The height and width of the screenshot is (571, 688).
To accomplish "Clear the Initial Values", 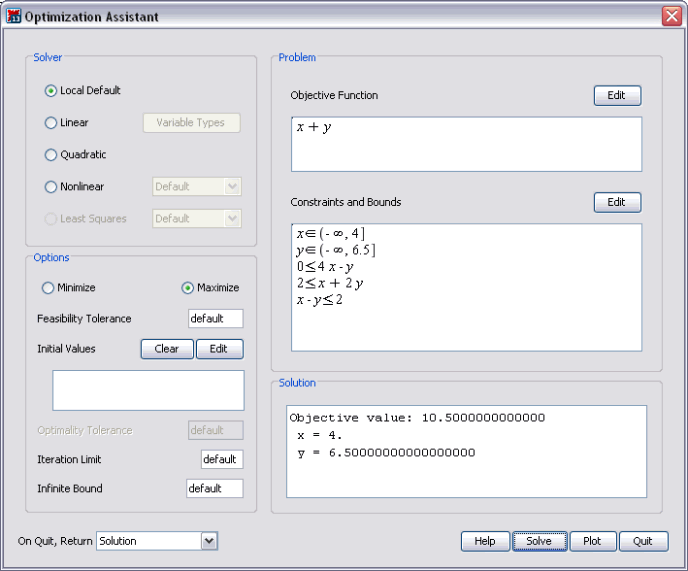I will (x=167, y=349).
